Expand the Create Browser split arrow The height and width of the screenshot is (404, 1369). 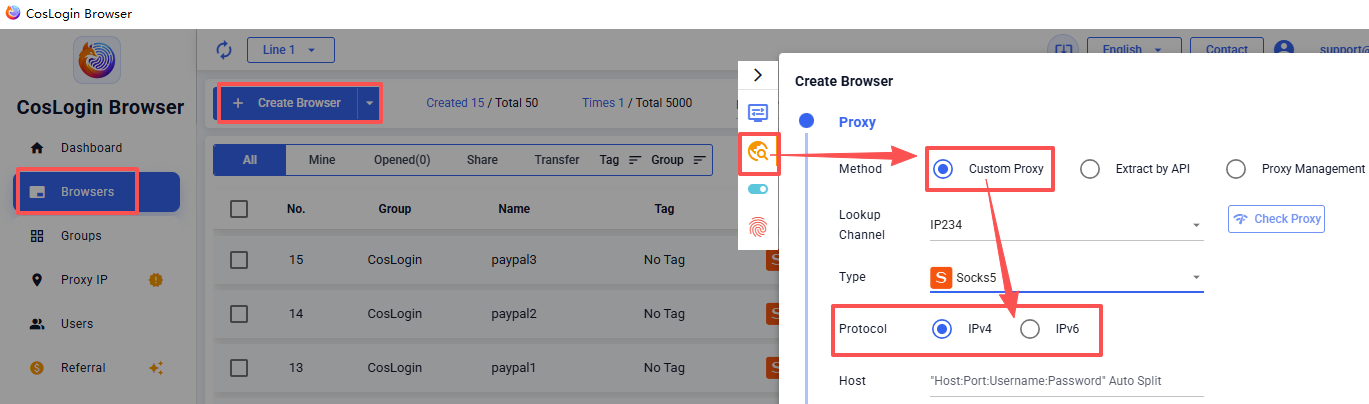[x=369, y=103]
